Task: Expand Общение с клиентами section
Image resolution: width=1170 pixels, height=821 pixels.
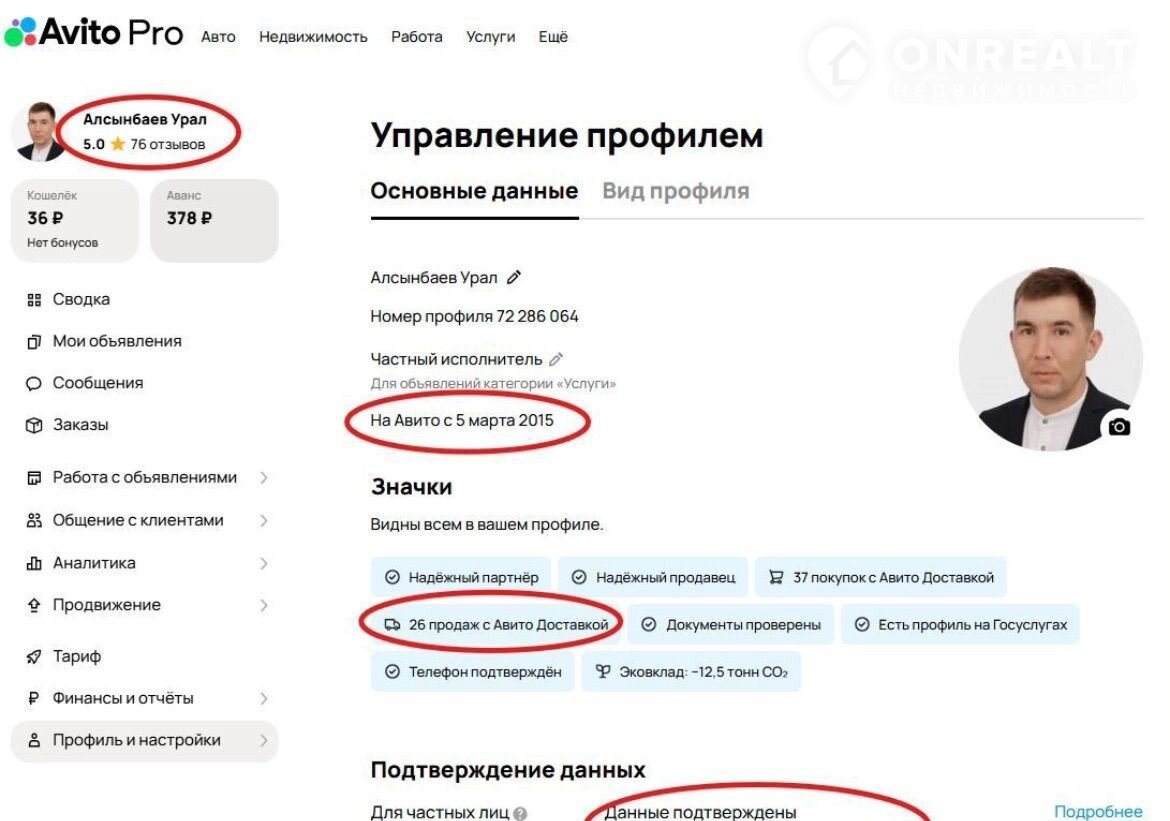Action: (x=264, y=521)
